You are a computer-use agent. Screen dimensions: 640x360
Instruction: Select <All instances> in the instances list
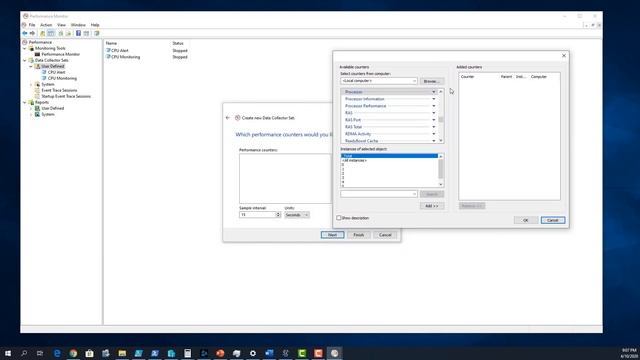(389, 160)
